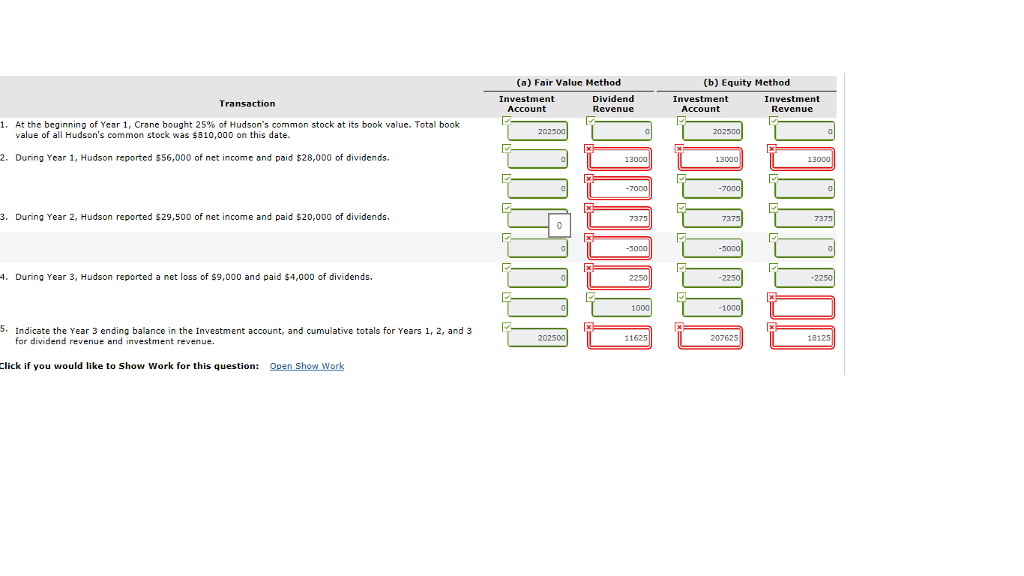Click the red X icon on the -7000 Dividend Revenue entry
1024x576 pixels.
(x=588, y=177)
